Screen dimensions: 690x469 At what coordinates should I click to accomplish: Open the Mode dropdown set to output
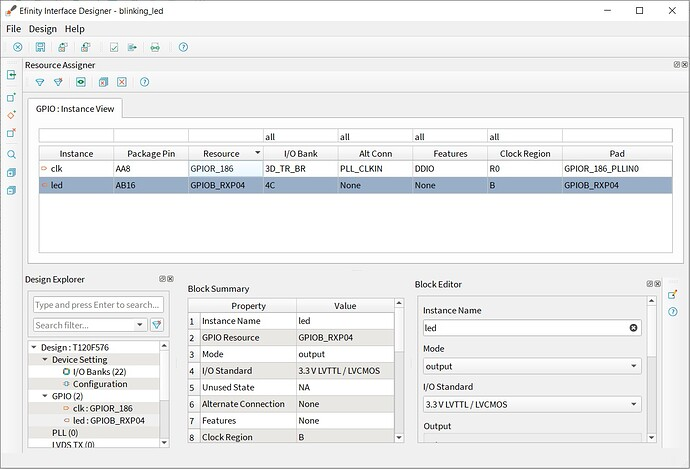[530, 366]
